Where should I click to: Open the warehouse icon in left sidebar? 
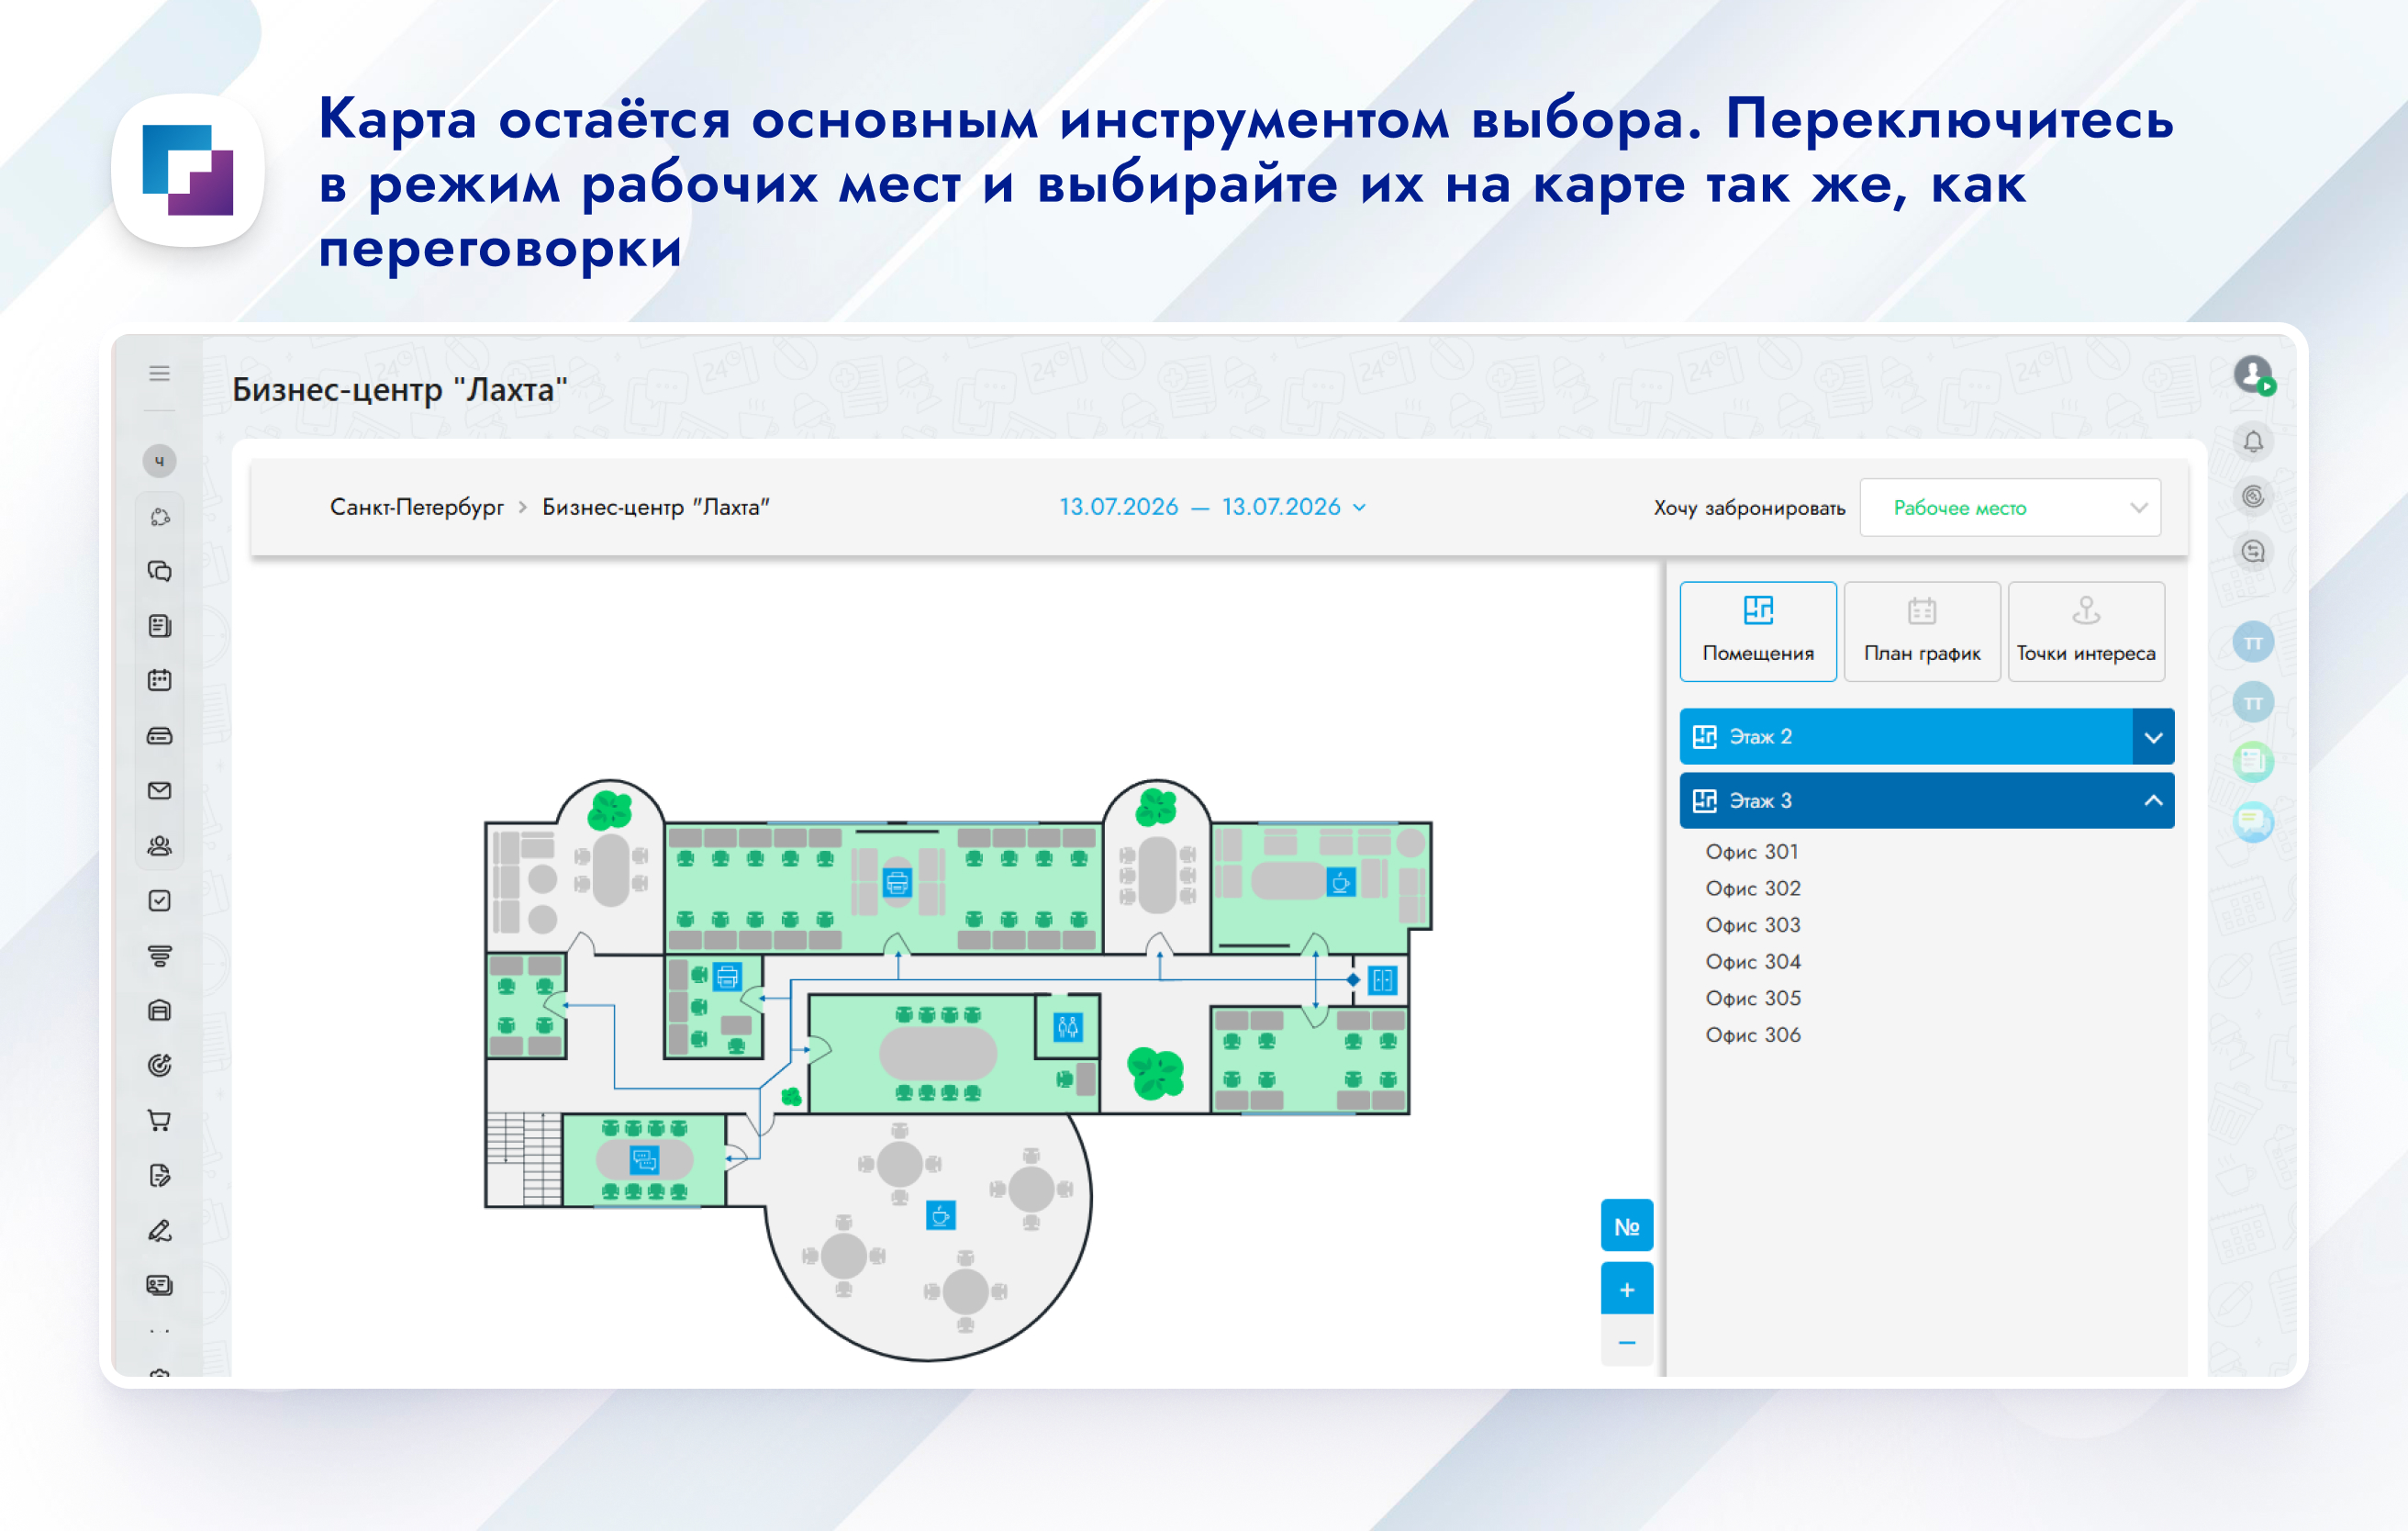(159, 1010)
